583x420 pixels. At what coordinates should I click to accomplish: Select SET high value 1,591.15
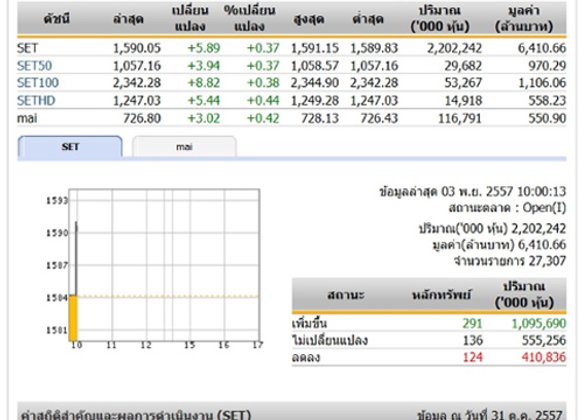(x=315, y=48)
